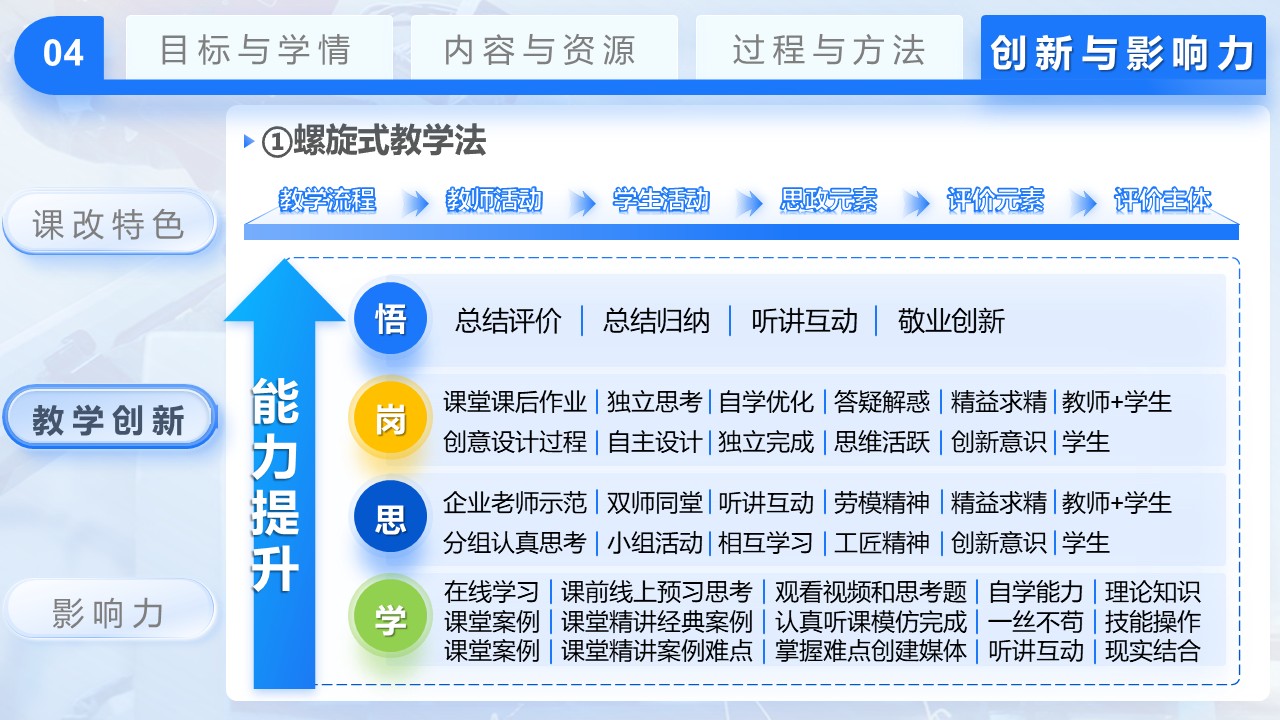Select the 创意设计过程 entry
This screenshot has height=720, width=1280.
coord(515,442)
